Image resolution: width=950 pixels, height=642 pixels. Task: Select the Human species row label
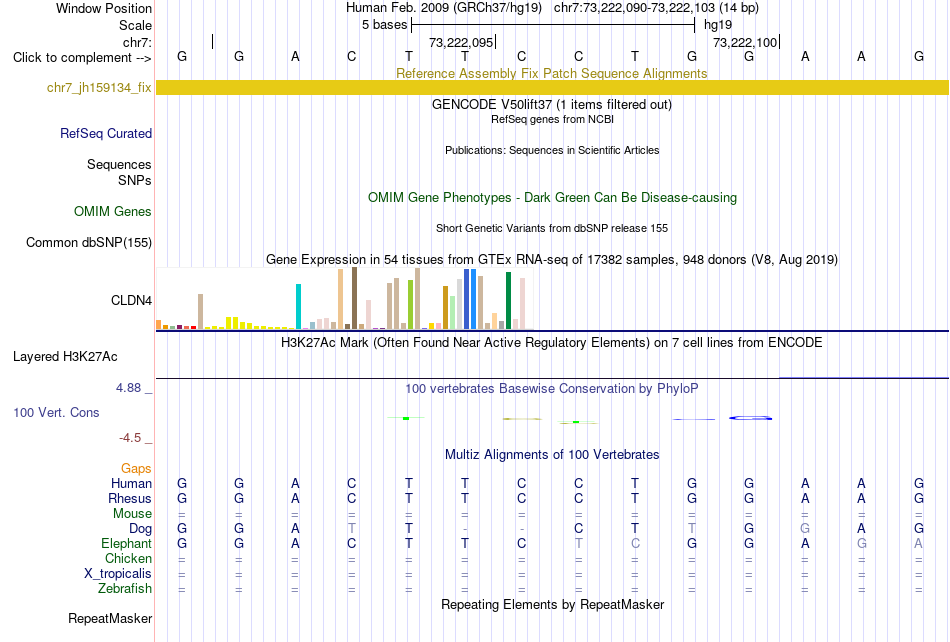(x=131, y=483)
